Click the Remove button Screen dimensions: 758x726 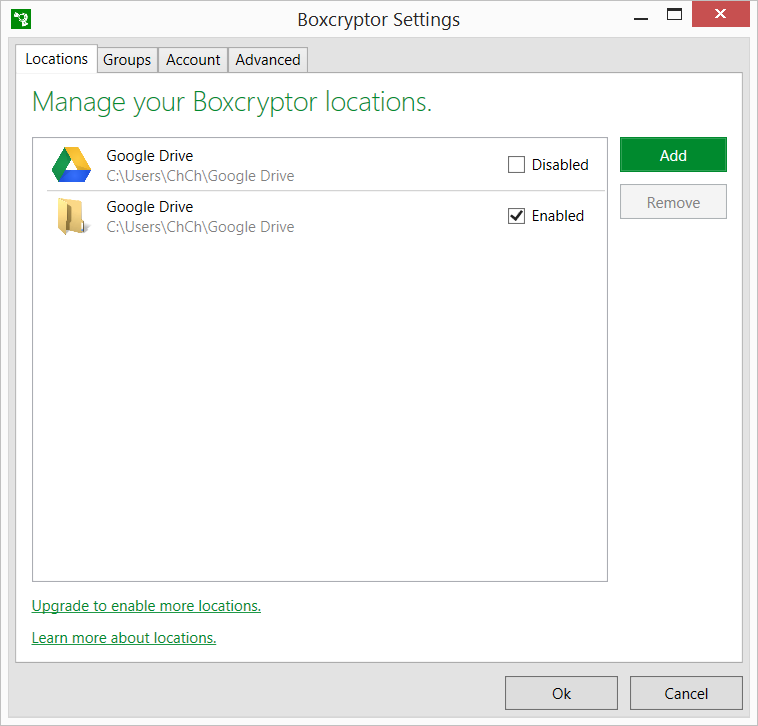[673, 202]
